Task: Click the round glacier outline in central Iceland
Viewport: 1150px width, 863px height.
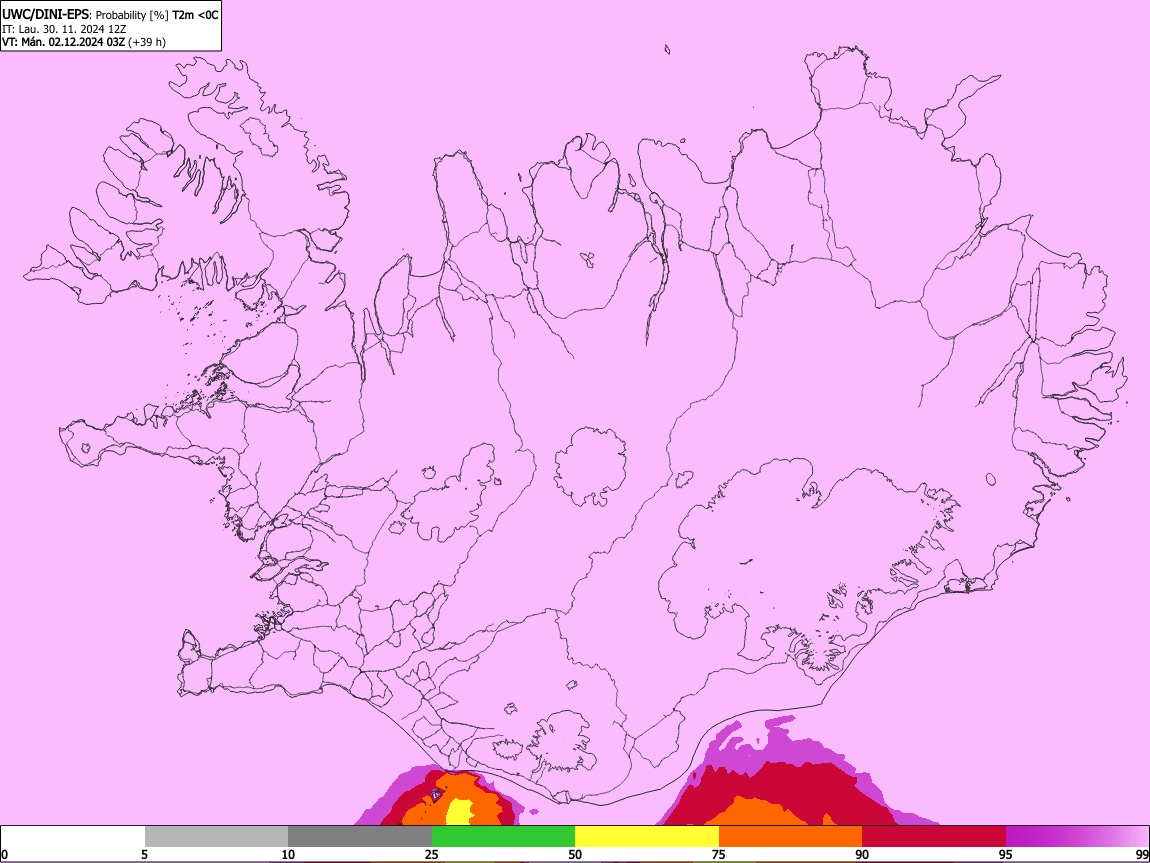Action: point(590,466)
